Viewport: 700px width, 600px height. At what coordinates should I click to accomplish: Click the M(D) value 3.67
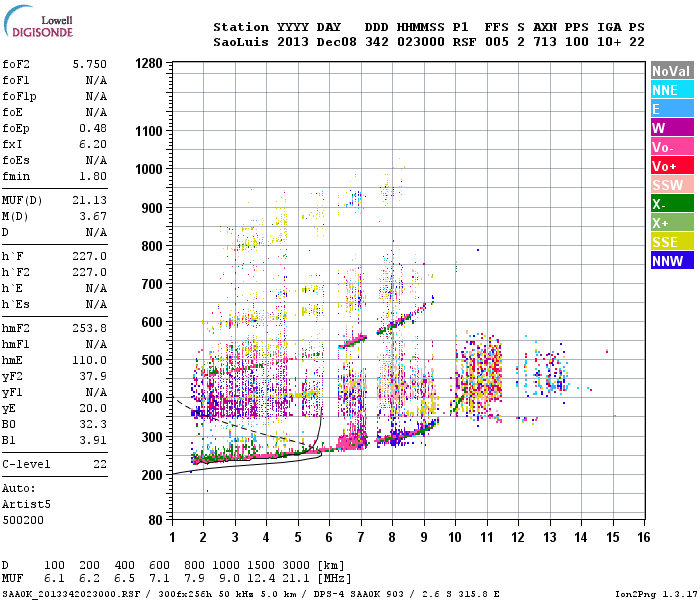point(93,216)
